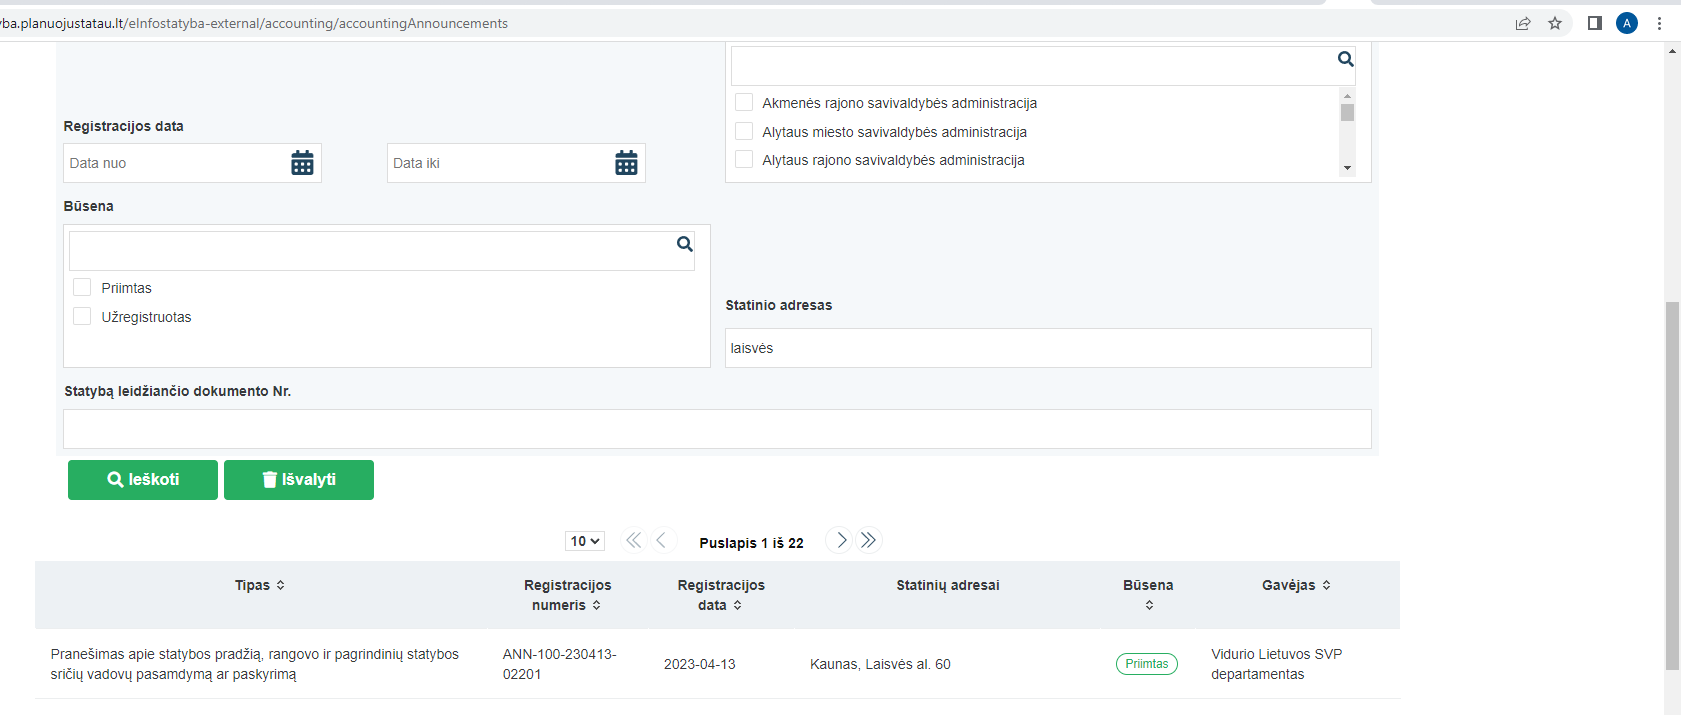Share this page from the address bar
This screenshot has width=1681, height=715.
(x=1523, y=23)
